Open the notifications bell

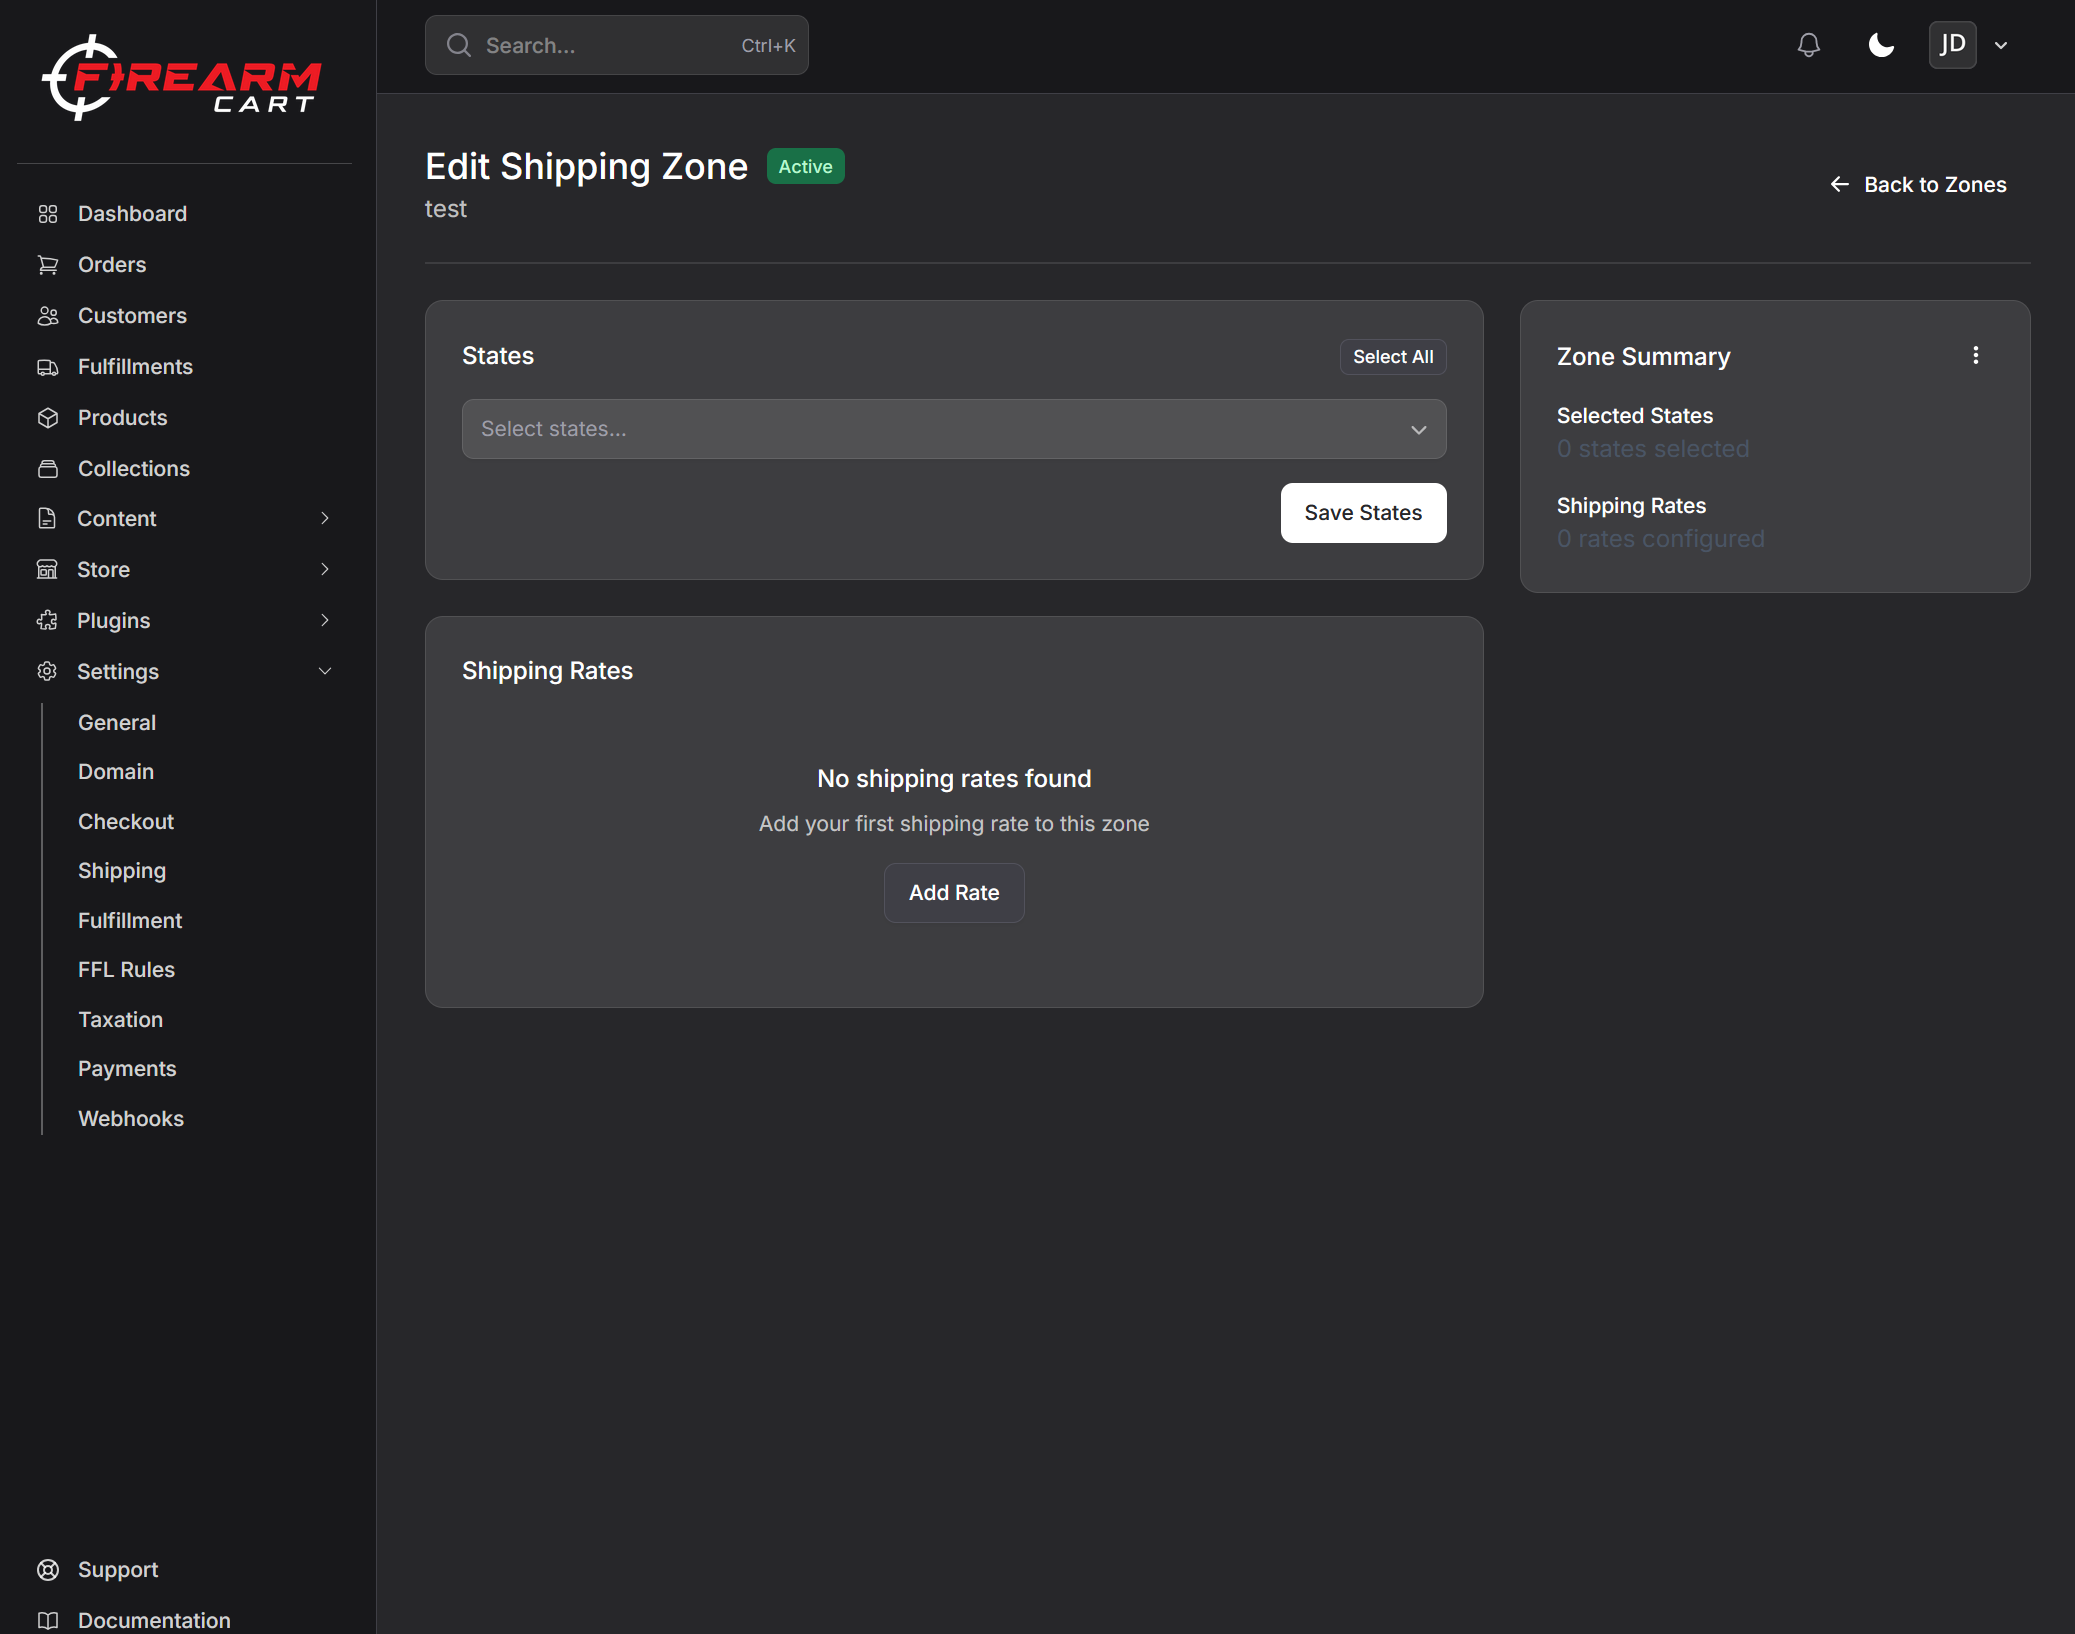[1808, 45]
